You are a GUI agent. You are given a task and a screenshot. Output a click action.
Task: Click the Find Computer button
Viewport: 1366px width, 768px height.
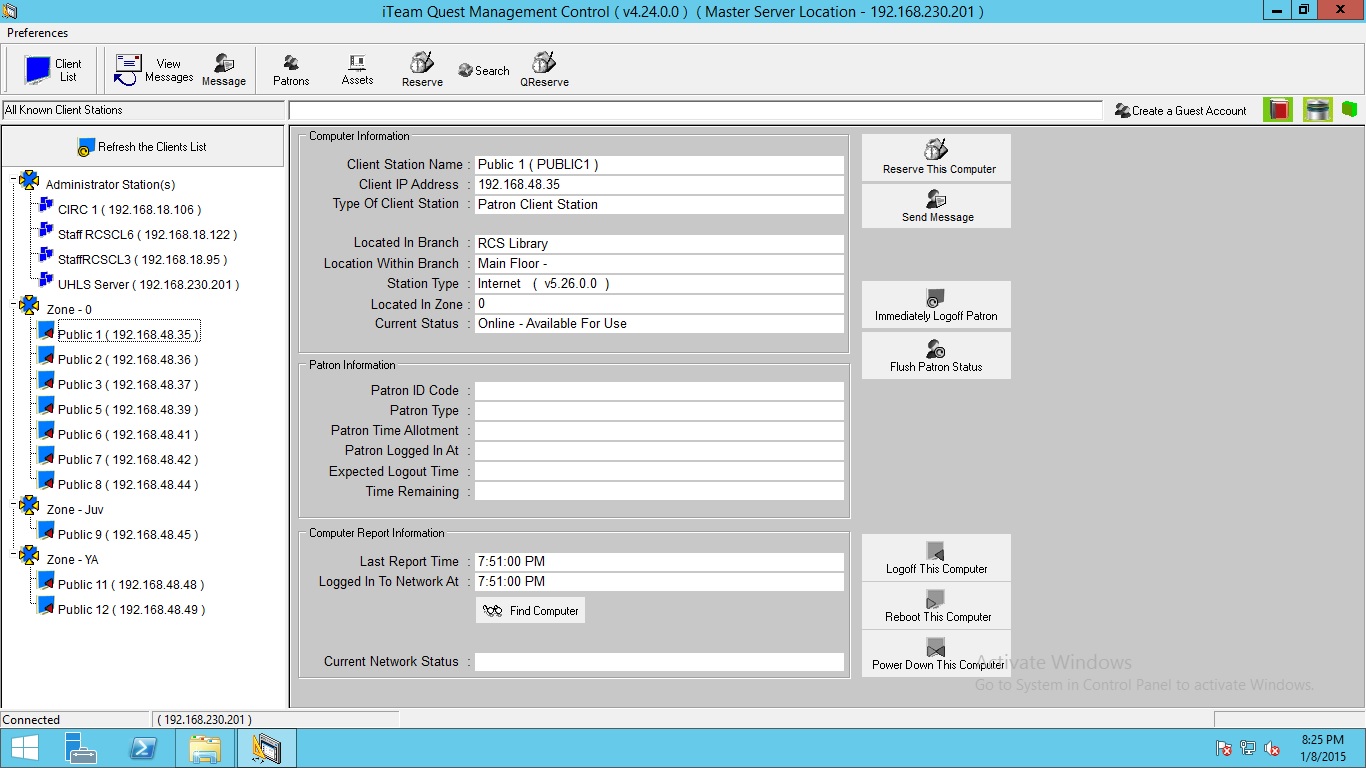(x=531, y=611)
